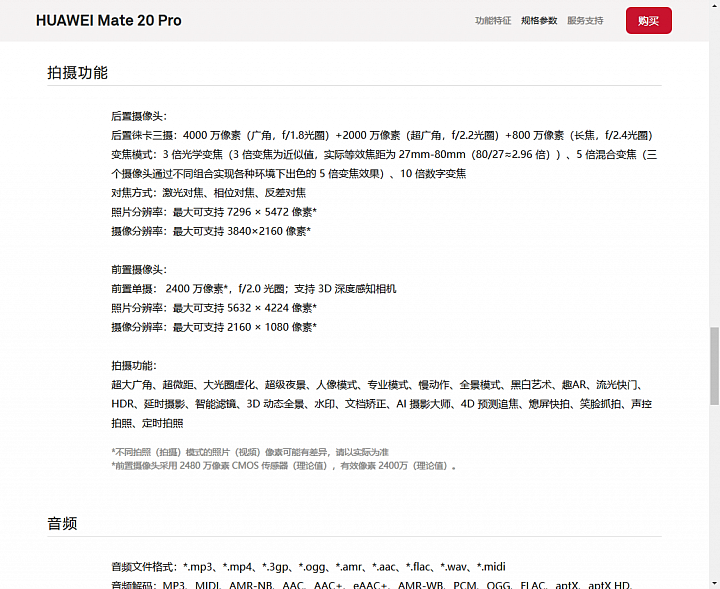Click the 音频文件格式 *.mp3 line
This screenshot has width=720, height=589.
(308, 567)
